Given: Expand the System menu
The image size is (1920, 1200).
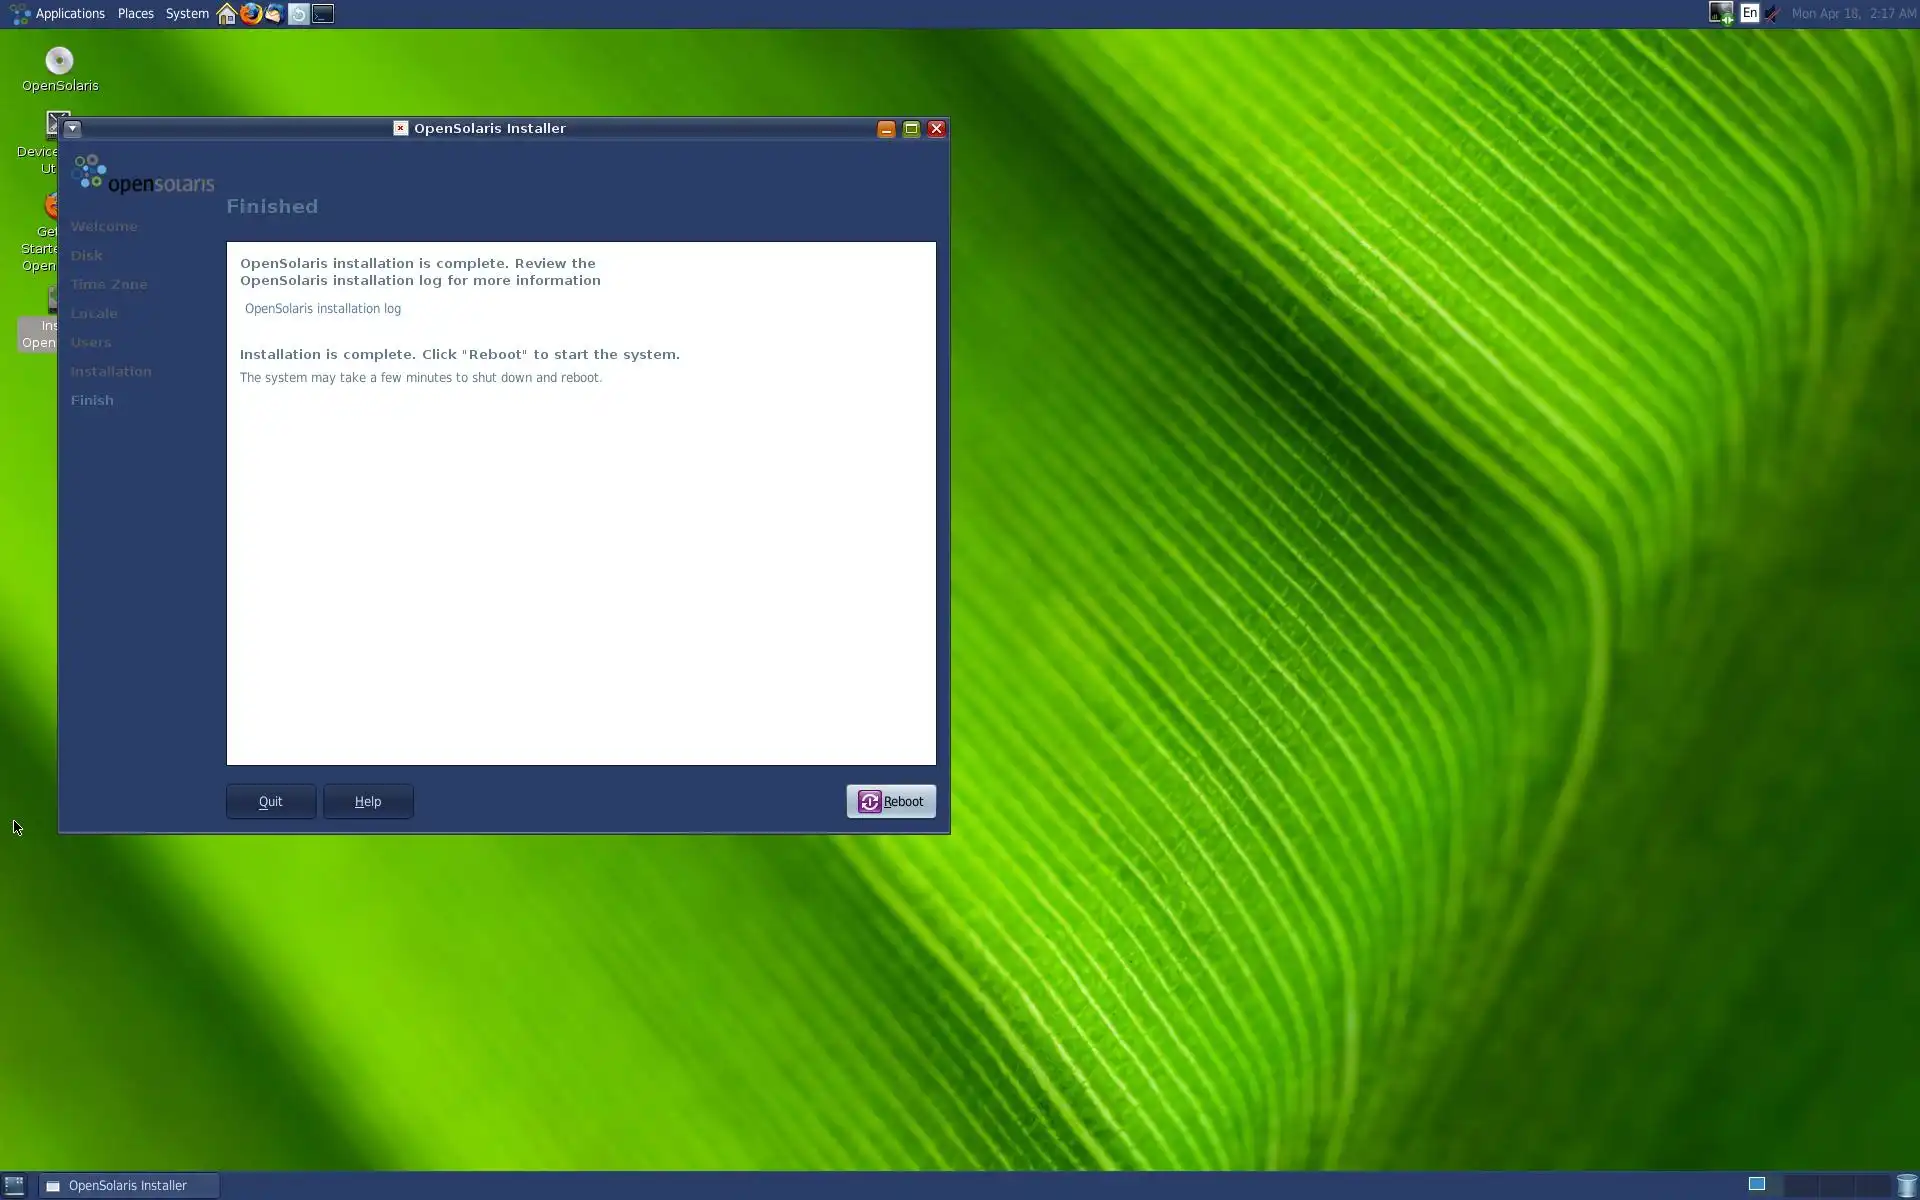Looking at the screenshot, I should 187,14.
